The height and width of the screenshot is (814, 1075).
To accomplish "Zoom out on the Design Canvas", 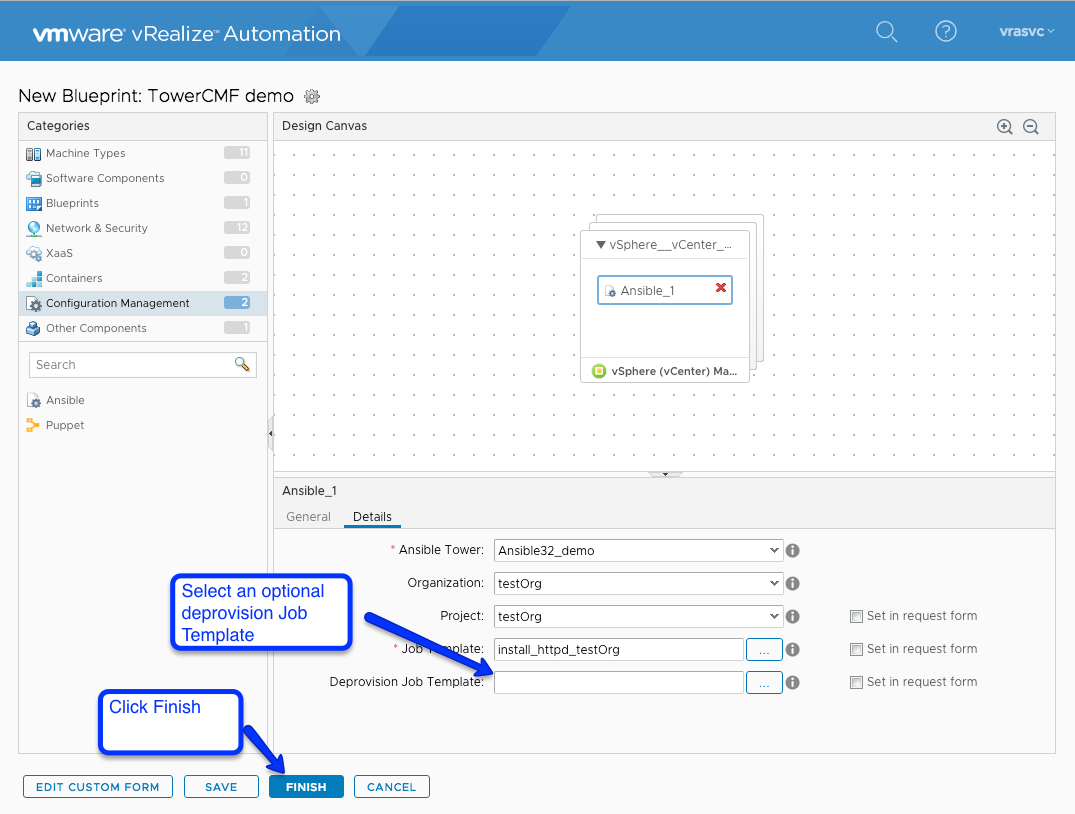I will 1030,126.
